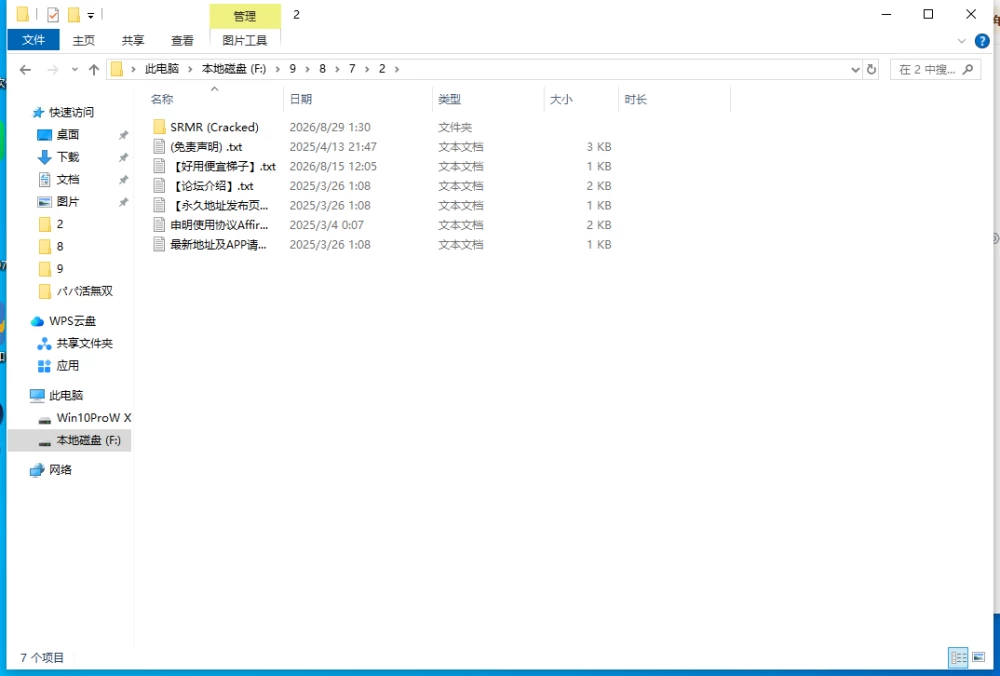Open pinned folder 9 in navigation pane

pos(60,268)
